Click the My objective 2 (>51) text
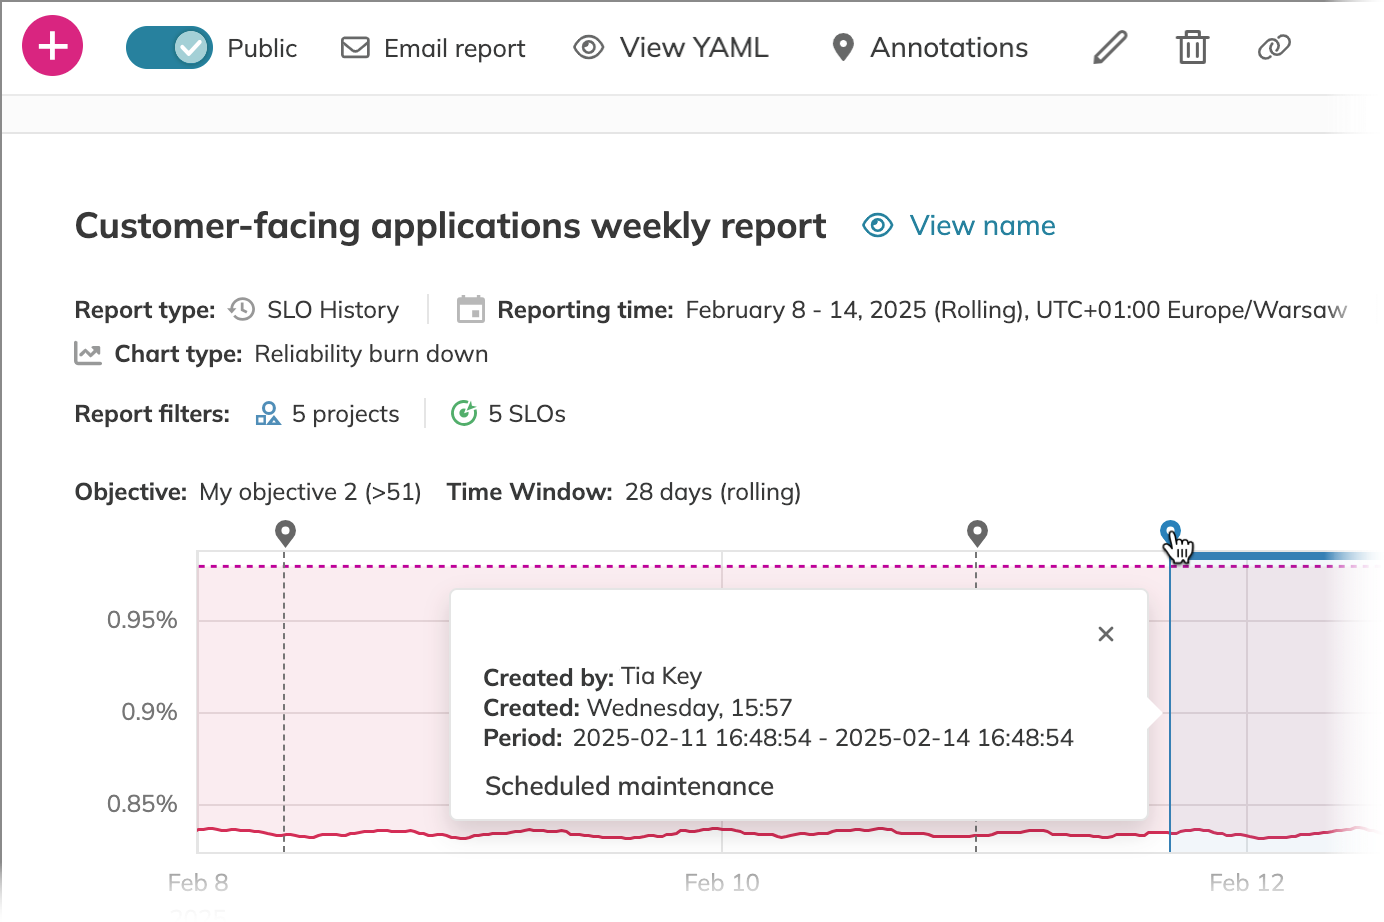1384x922 pixels. (310, 492)
